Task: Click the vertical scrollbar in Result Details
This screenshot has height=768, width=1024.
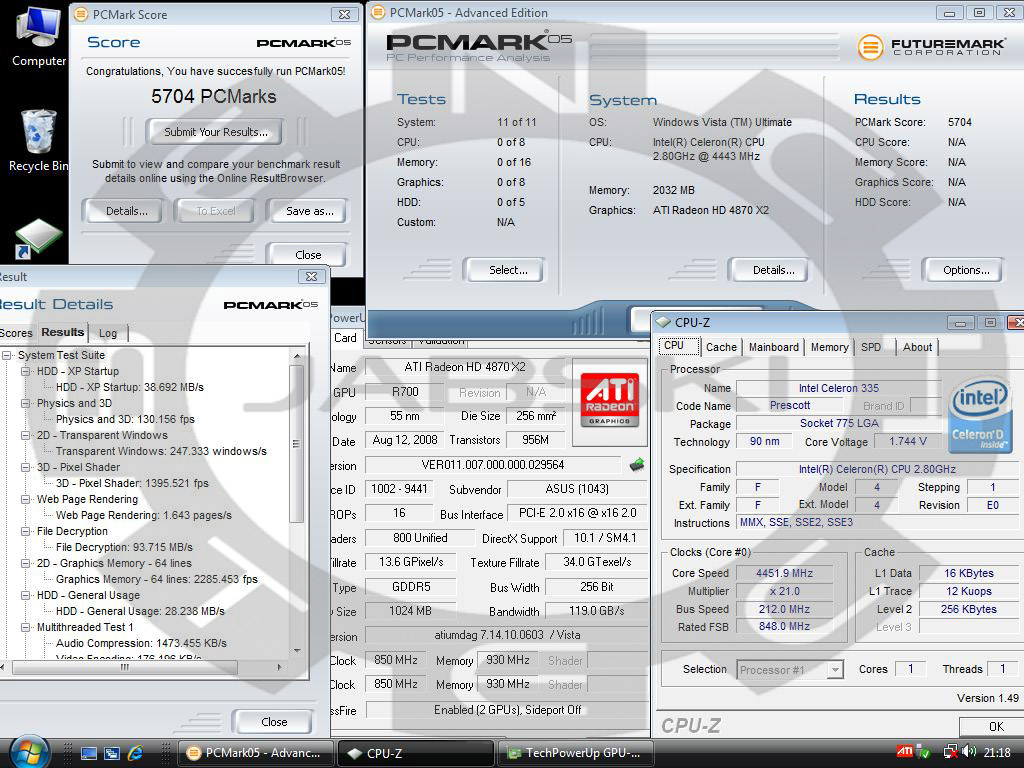Action: tap(296, 444)
